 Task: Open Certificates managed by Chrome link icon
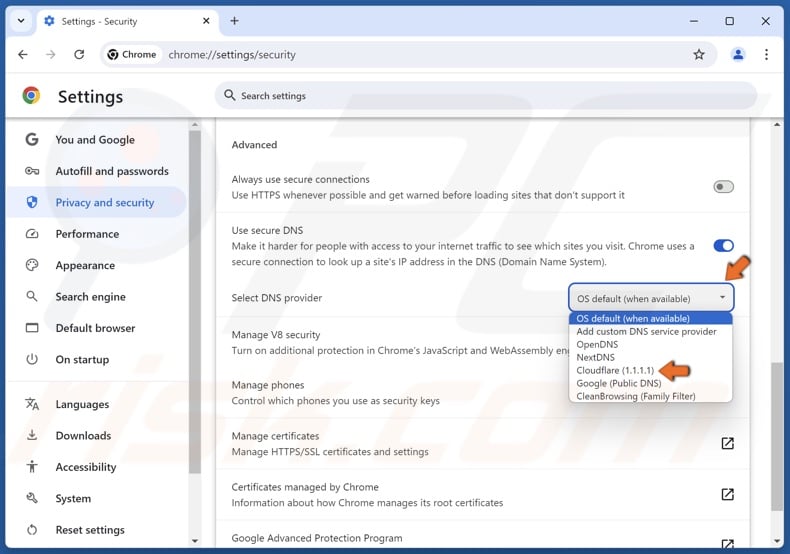(727, 494)
